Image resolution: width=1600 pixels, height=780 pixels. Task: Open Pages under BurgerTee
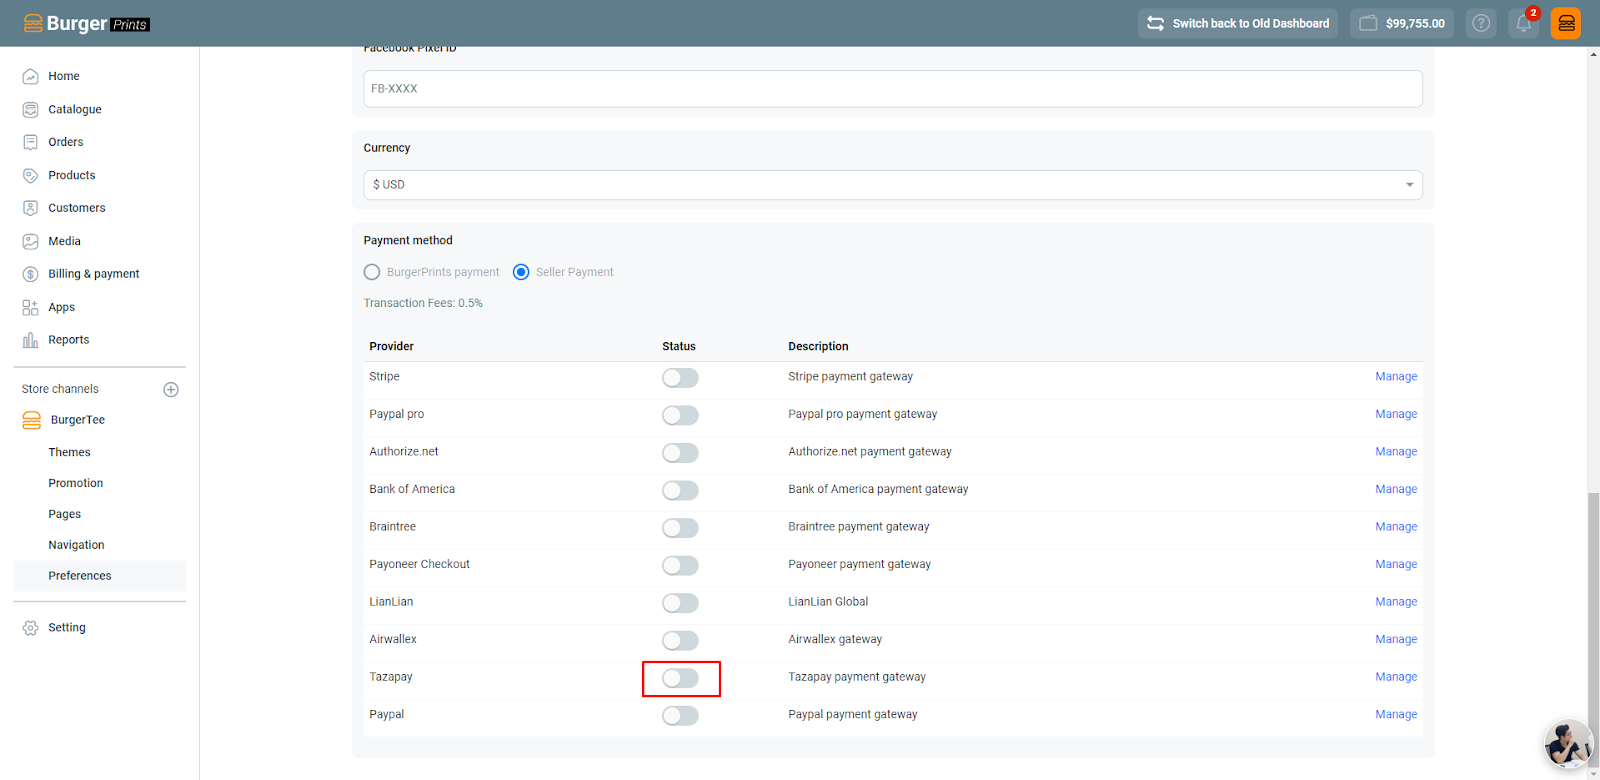click(x=65, y=514)
